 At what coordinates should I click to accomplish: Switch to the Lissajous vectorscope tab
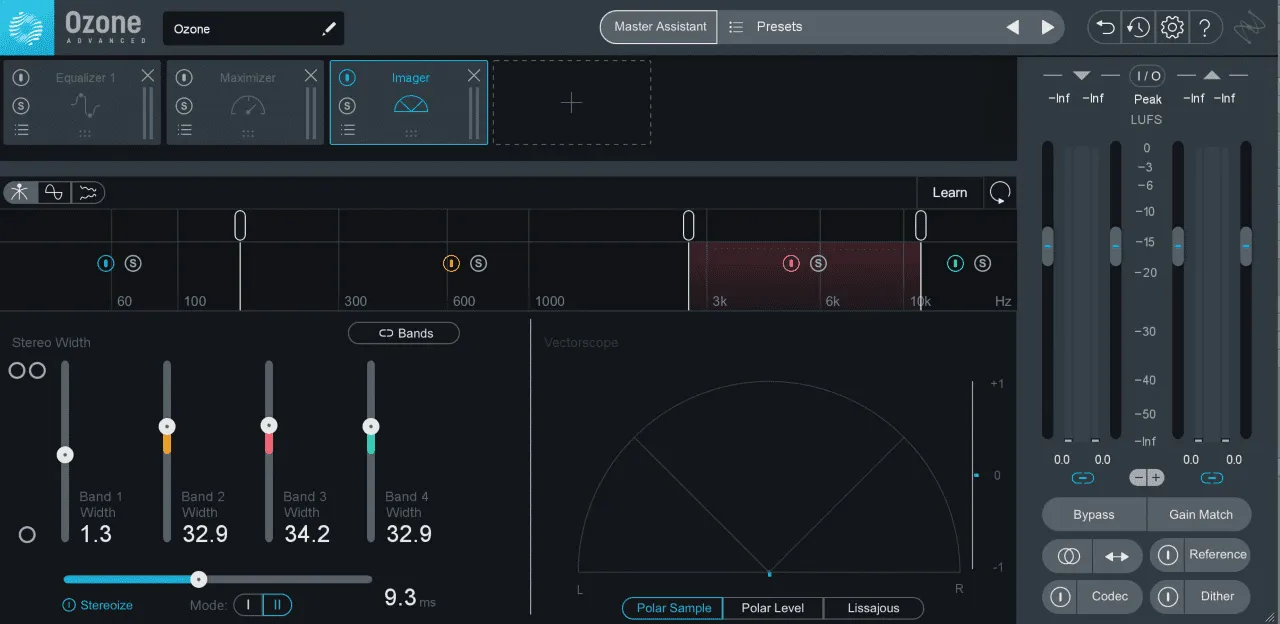click(x=873, y=608)
